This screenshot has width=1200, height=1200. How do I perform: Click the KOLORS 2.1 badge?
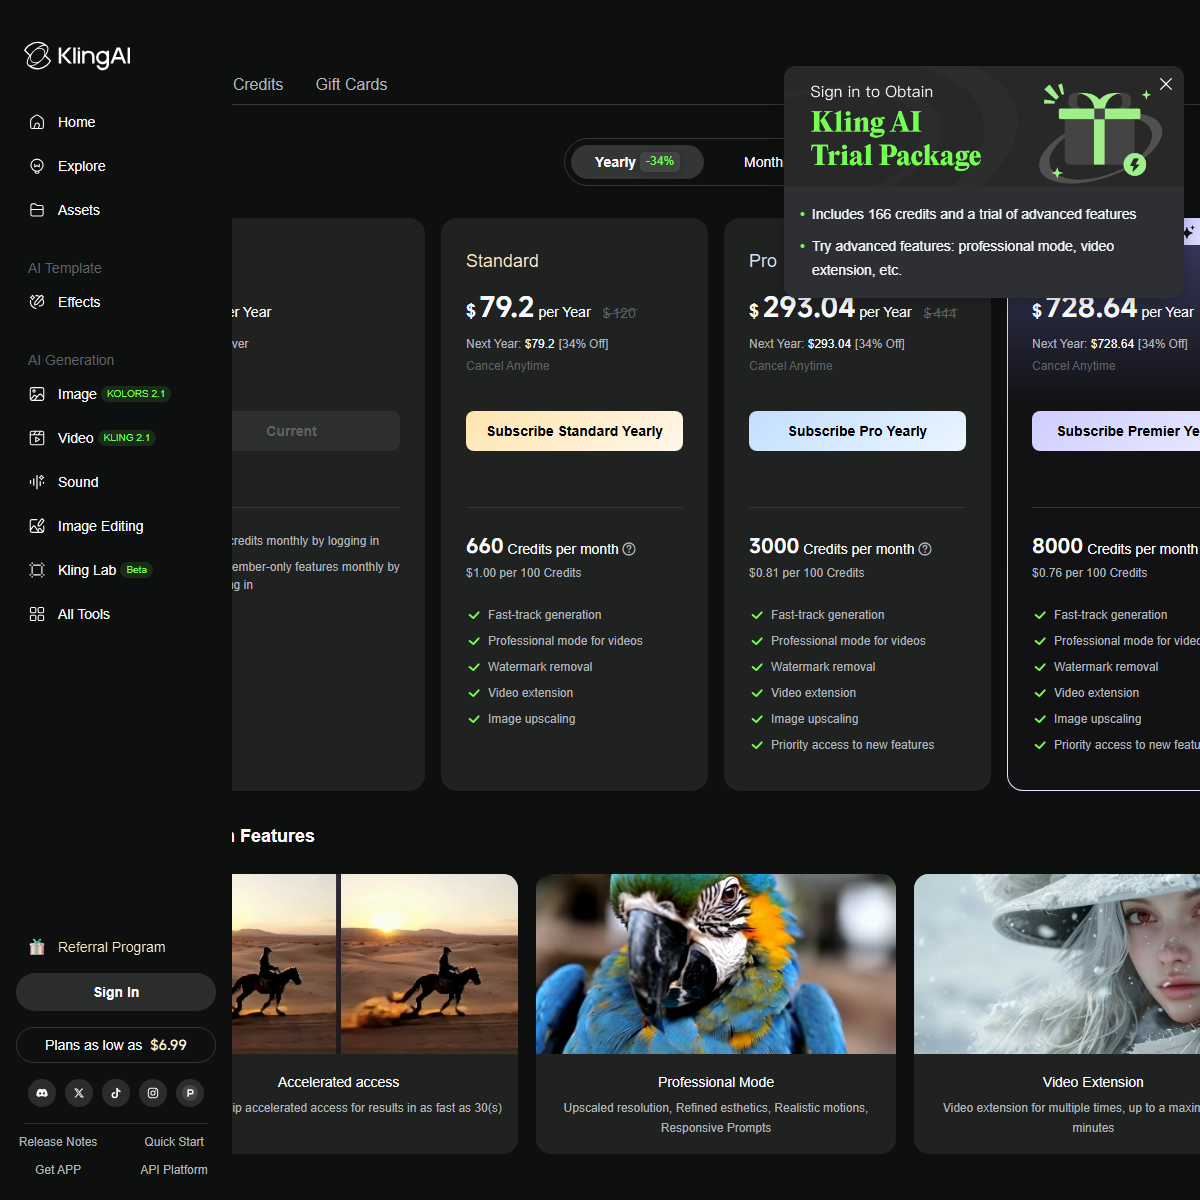click(x=136, y=394)
